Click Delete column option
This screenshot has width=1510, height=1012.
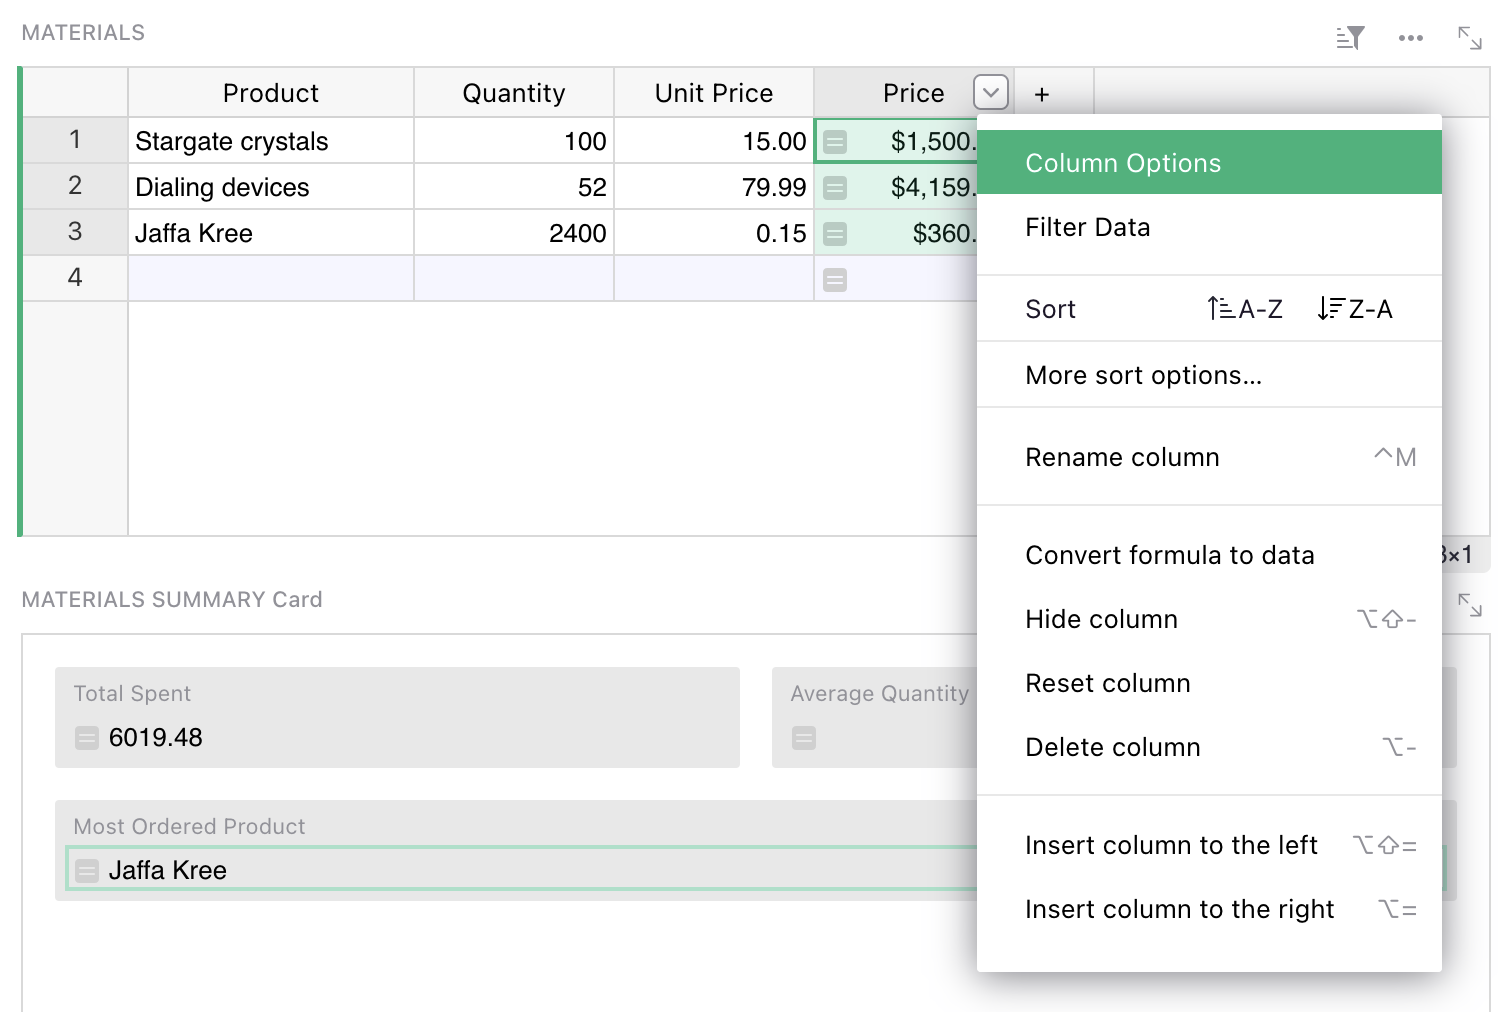(1112, 747)
